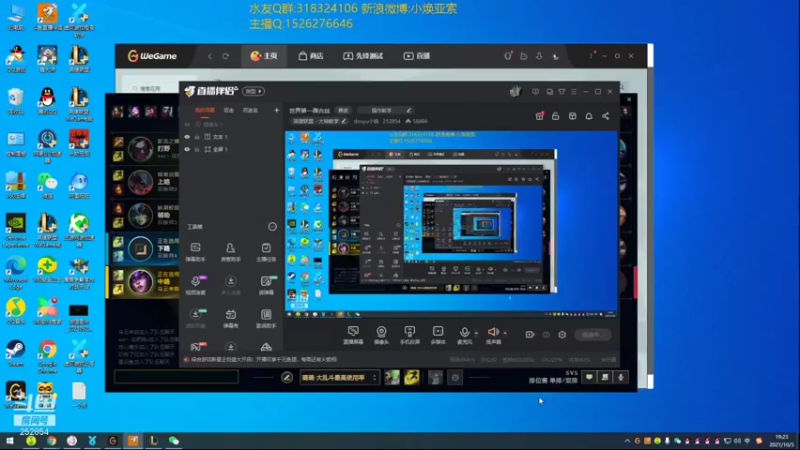
Task: Click the 多媒体 multimedia source button
Action: point(438,335)
